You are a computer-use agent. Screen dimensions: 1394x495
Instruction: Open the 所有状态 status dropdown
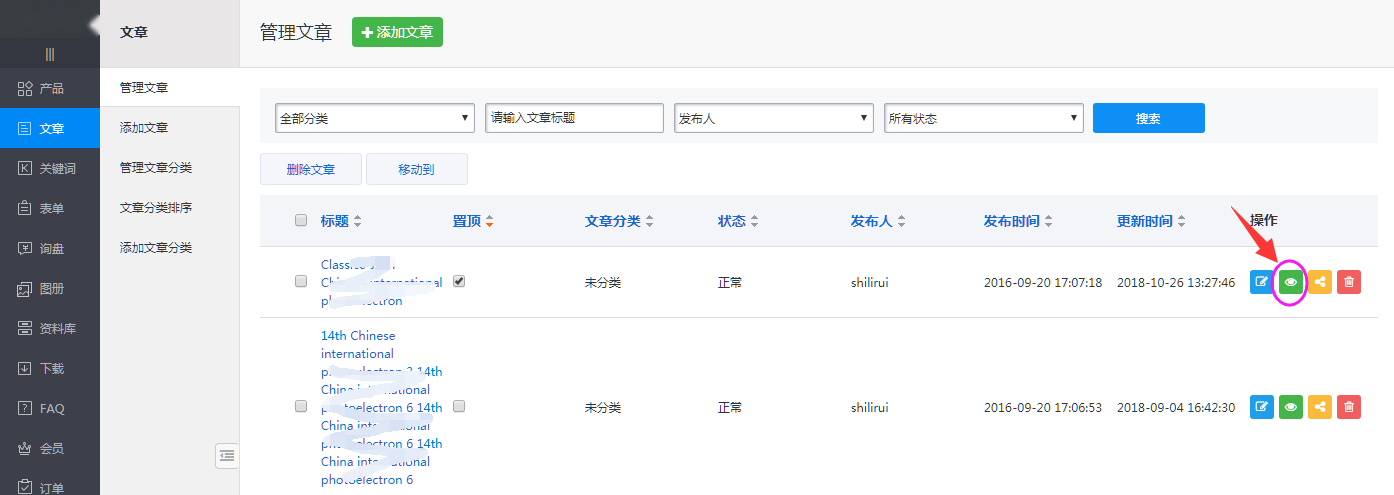[x=984, y=118]
